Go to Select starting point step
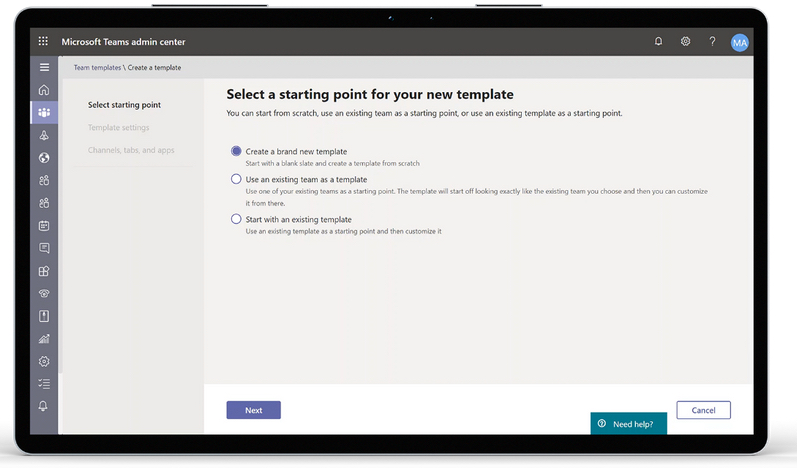797x468 pixels. (x=124, y=105)
